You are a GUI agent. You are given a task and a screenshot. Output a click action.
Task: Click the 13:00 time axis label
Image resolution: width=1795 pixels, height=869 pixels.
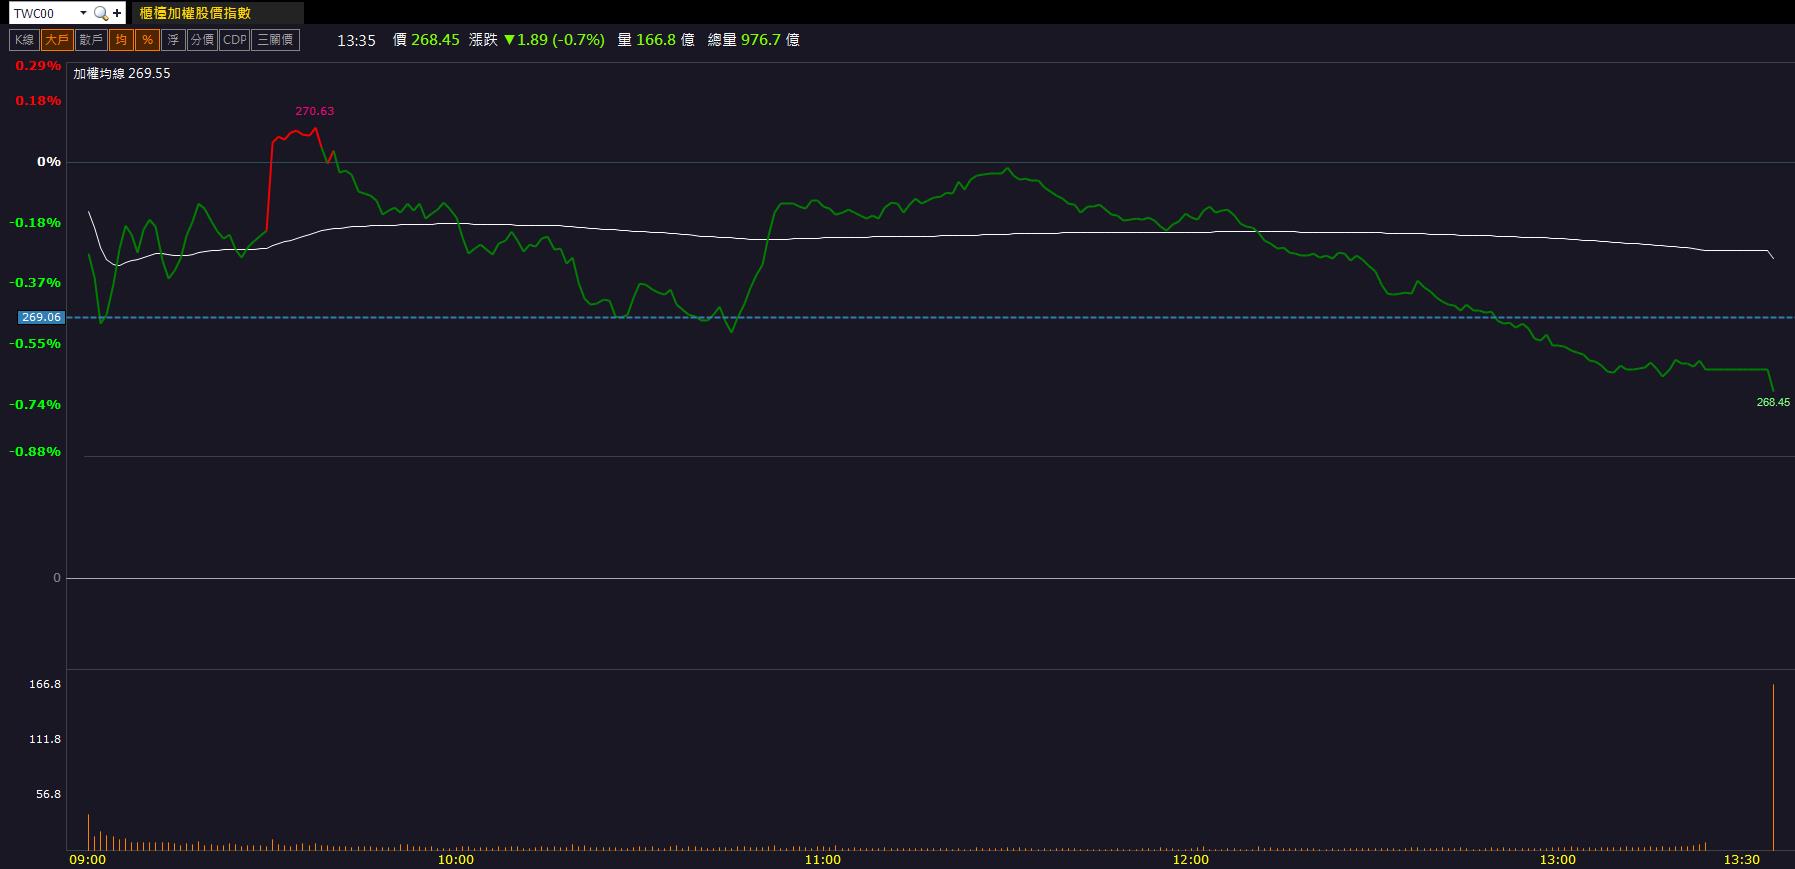[1557, 860]
